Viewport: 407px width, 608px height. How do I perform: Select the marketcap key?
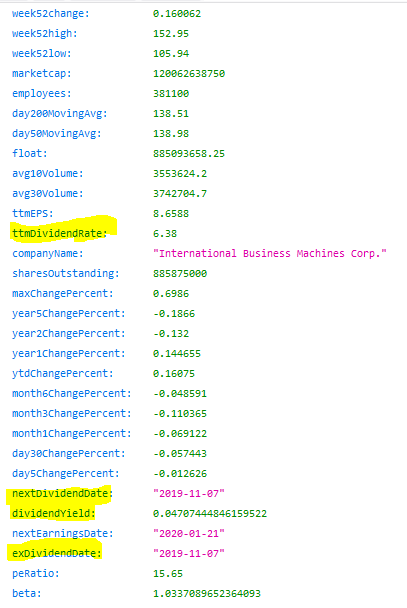(x=42, y=74)
